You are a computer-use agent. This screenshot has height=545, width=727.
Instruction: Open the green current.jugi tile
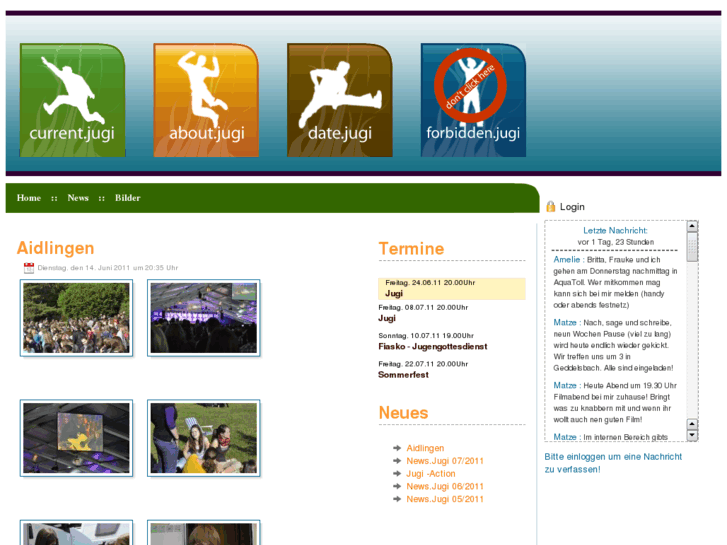coord(72,100)
